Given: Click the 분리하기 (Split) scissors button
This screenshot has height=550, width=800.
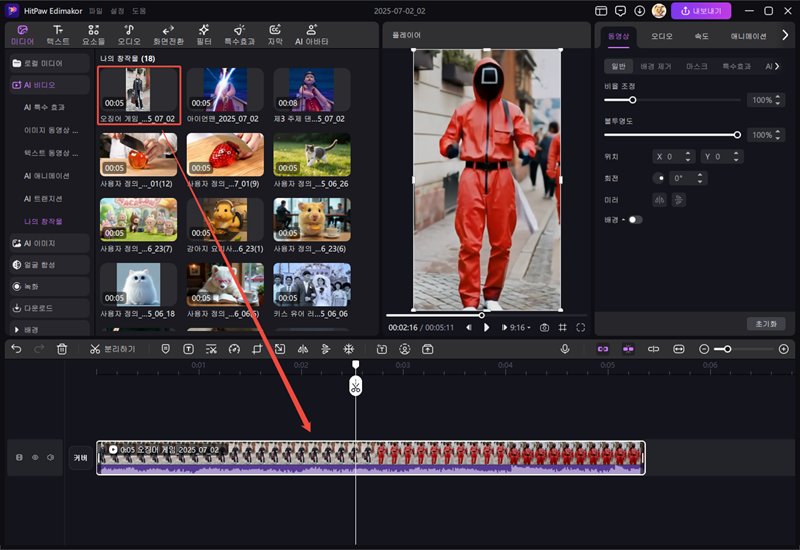Looking at the screenshot, I should point(113,349).
